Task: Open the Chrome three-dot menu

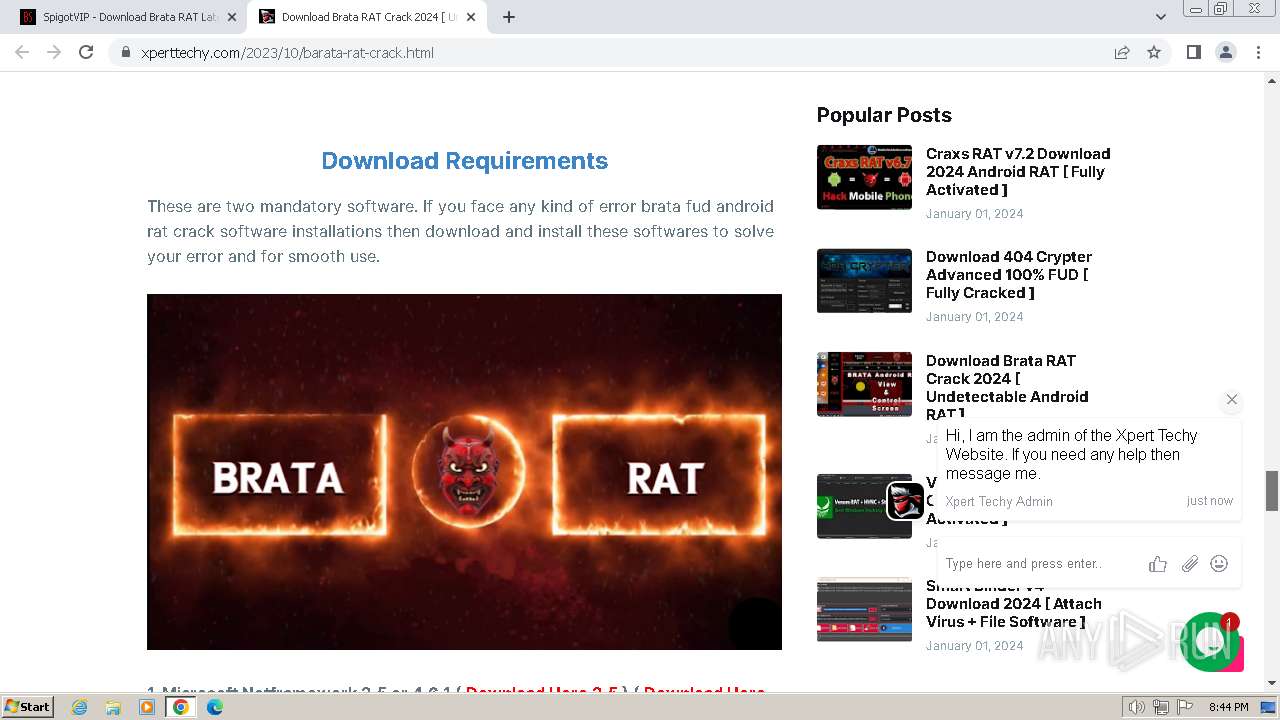Action: point(1258,52)
